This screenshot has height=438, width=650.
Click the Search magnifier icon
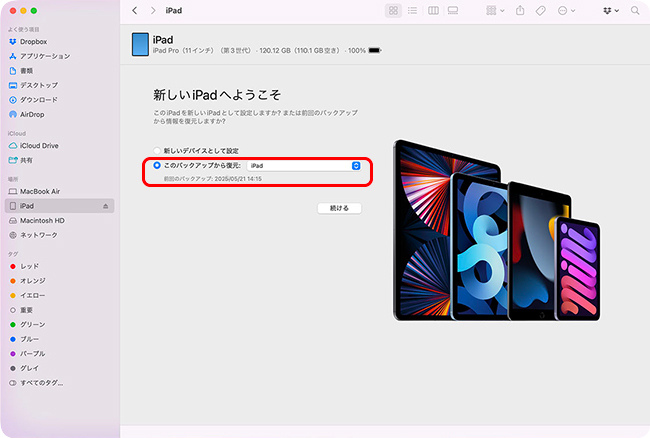click(635, 11)
